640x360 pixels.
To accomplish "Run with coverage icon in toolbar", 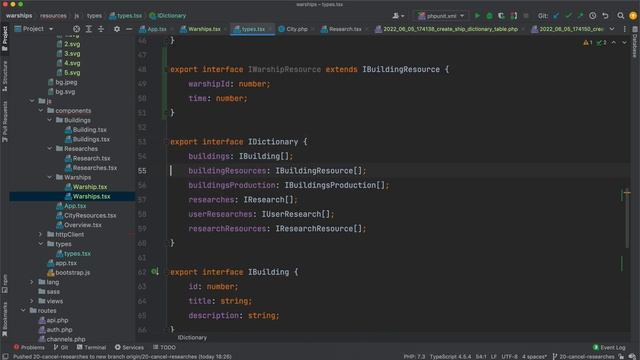I will (x=501, y=16).
